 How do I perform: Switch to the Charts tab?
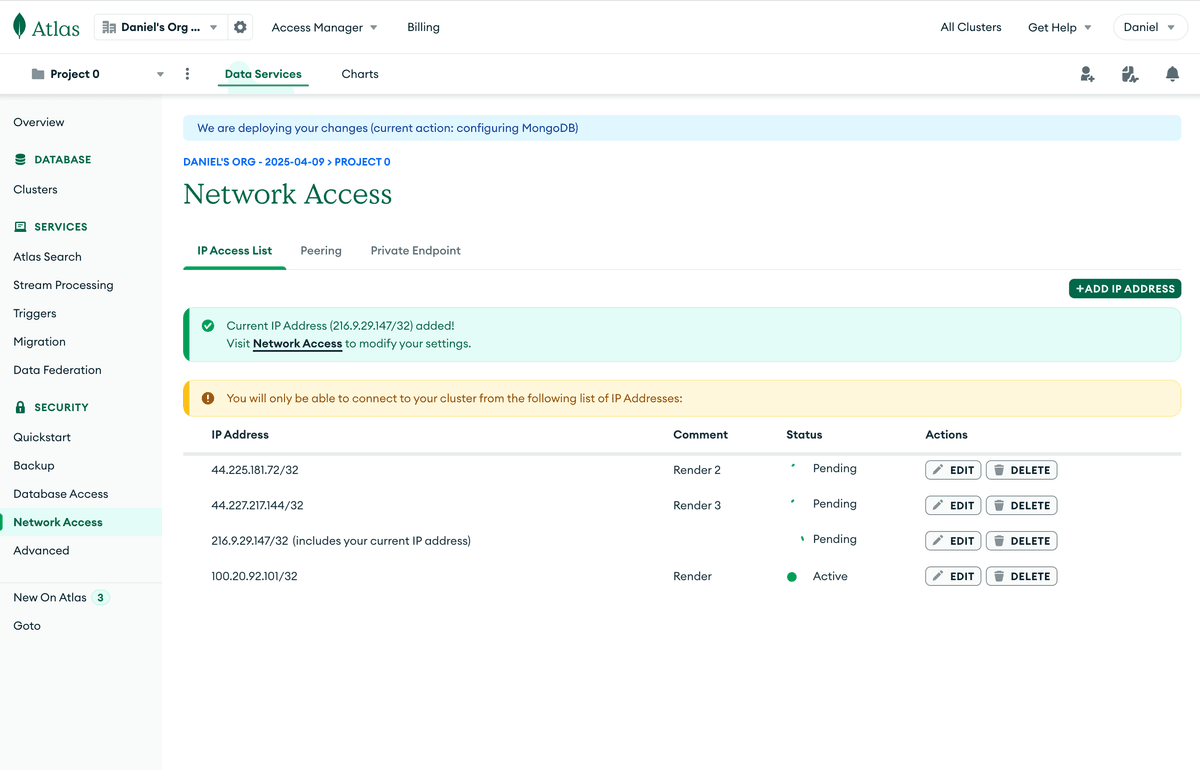coord(359,74)
